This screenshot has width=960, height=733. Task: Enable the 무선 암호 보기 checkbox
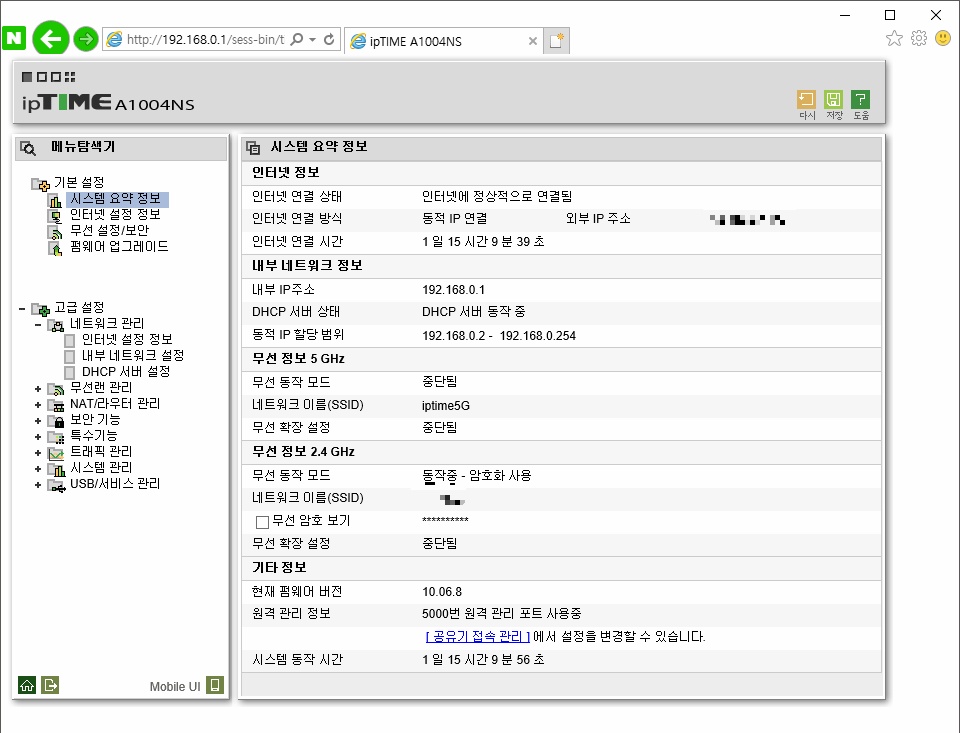[263, 522]
